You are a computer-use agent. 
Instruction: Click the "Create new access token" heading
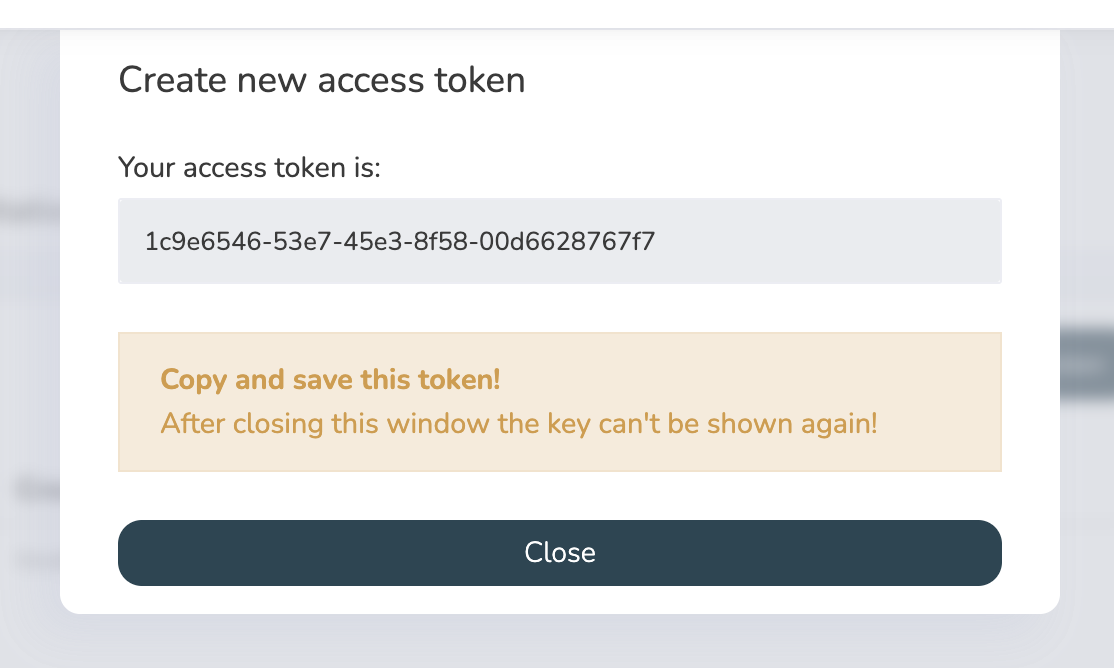click(x=322, y=80)
